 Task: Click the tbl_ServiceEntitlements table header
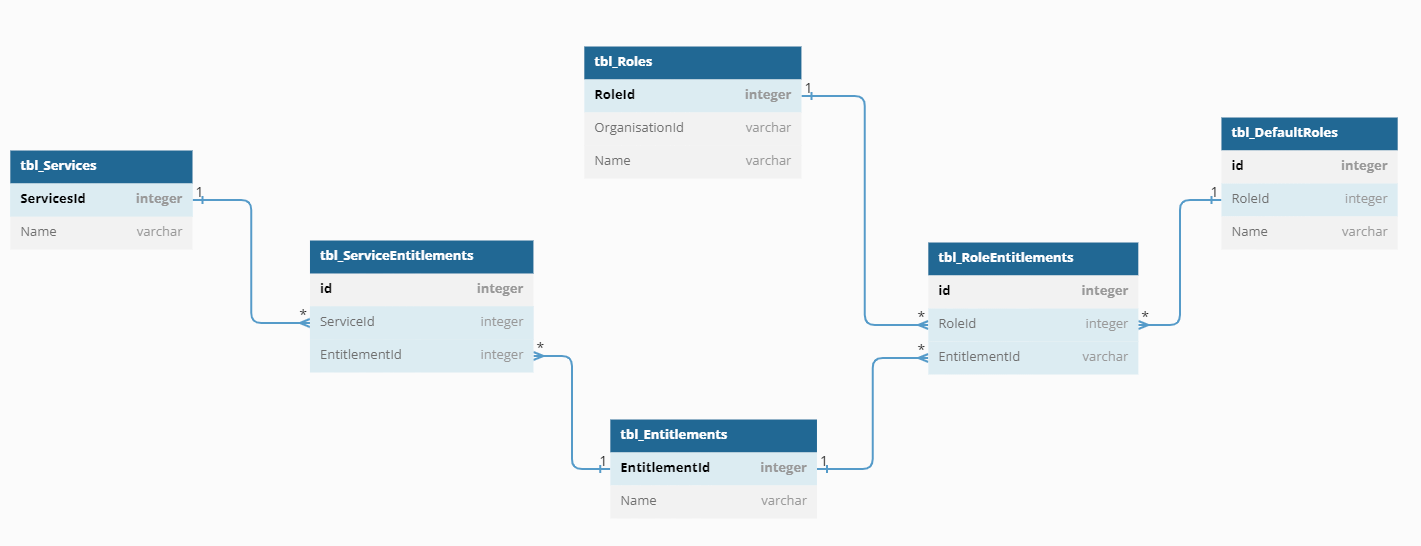pyautogui.click(x=421, y=256)
